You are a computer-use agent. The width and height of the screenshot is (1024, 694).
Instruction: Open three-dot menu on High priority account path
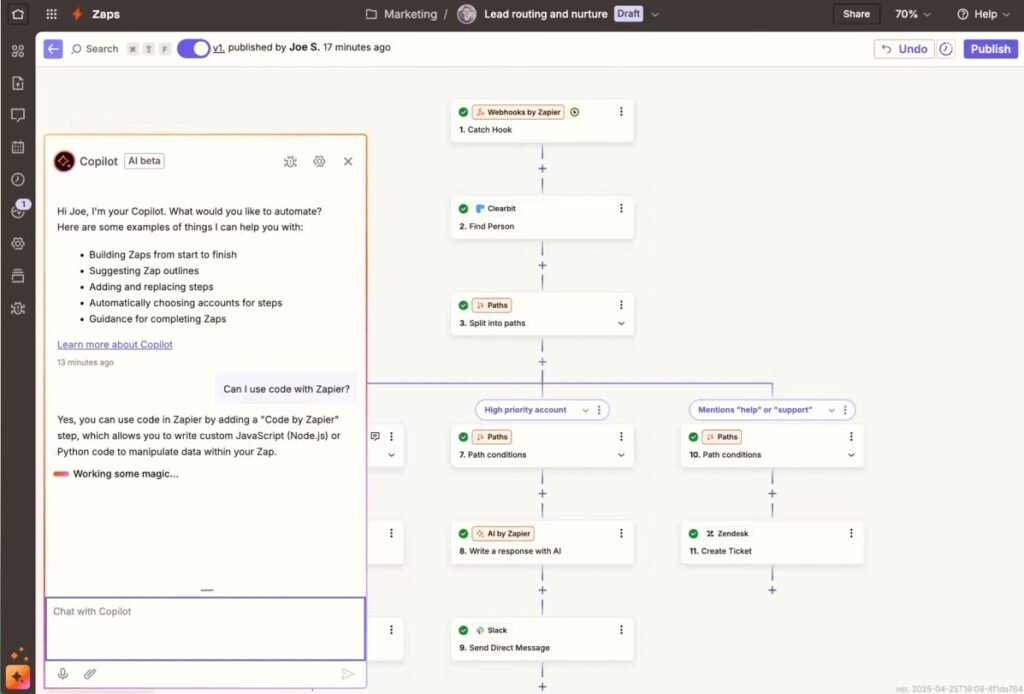click(x=599, y=410)
